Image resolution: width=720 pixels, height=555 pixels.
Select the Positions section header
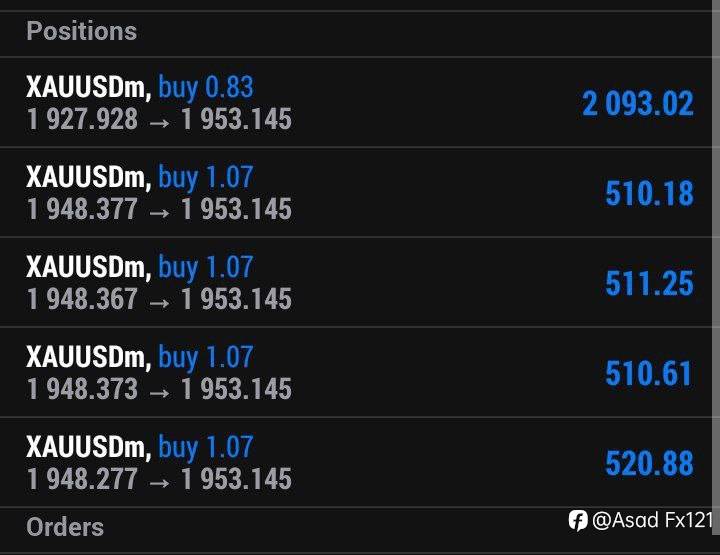(x=81, y=31)
